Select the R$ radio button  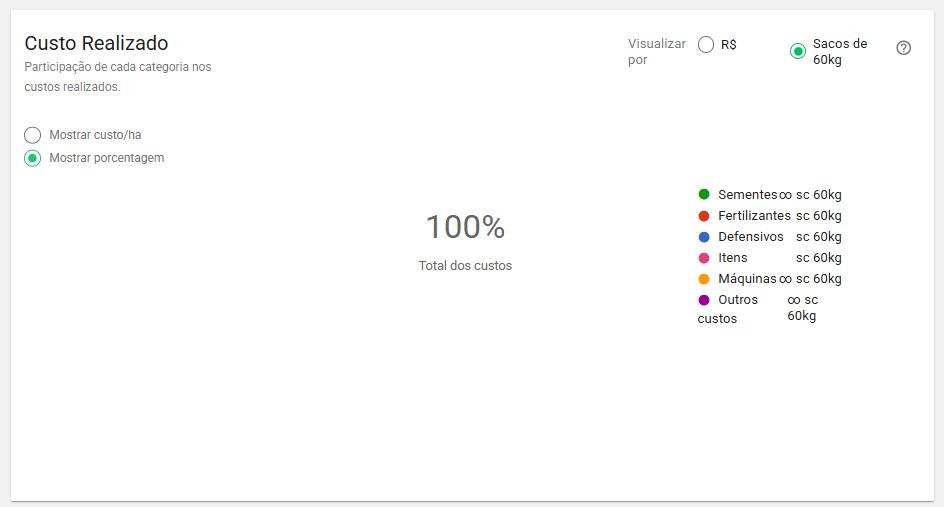pyautogui.click(x=707, y=45)
